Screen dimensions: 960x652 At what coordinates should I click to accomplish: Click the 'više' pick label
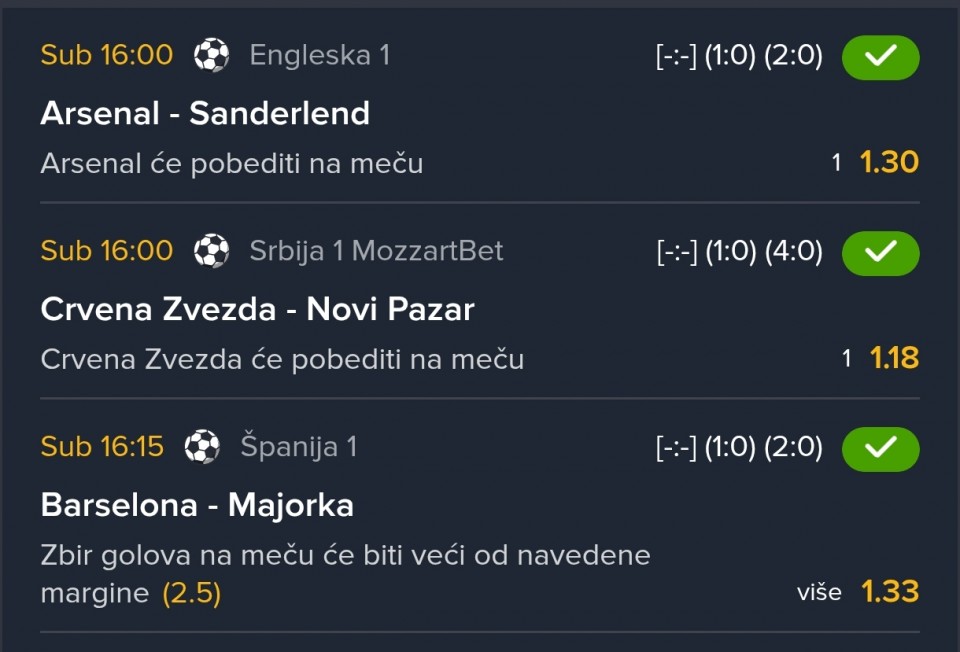point(819,592)
